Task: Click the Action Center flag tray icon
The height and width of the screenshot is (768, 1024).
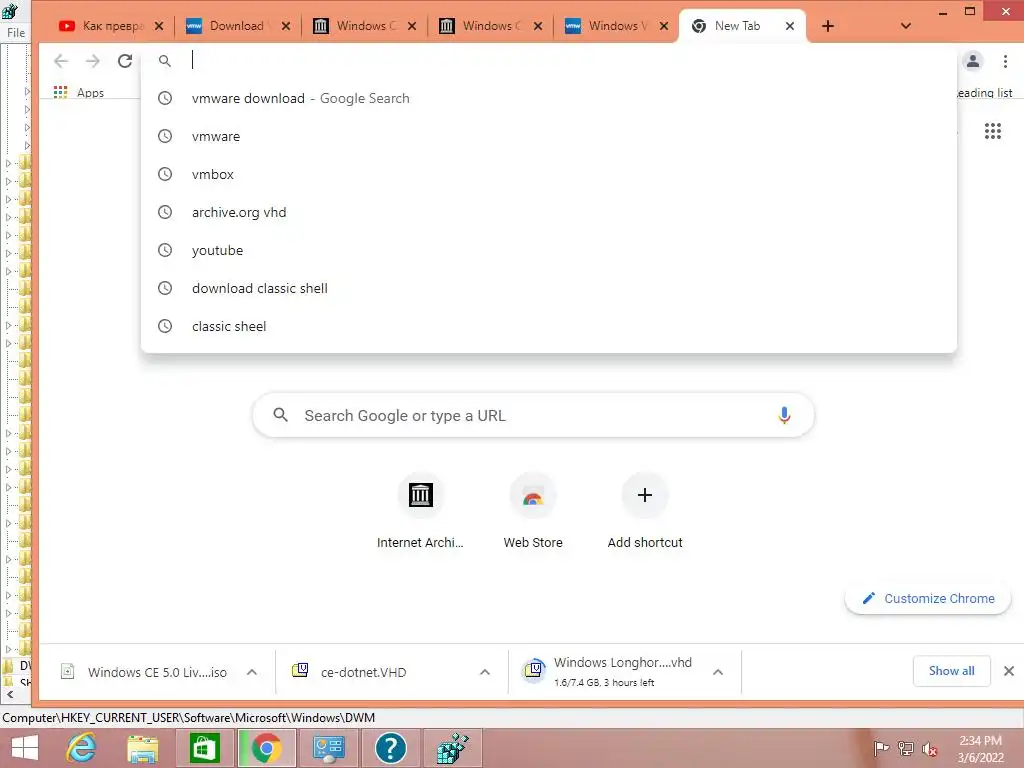Action: (x=881, y=748)
